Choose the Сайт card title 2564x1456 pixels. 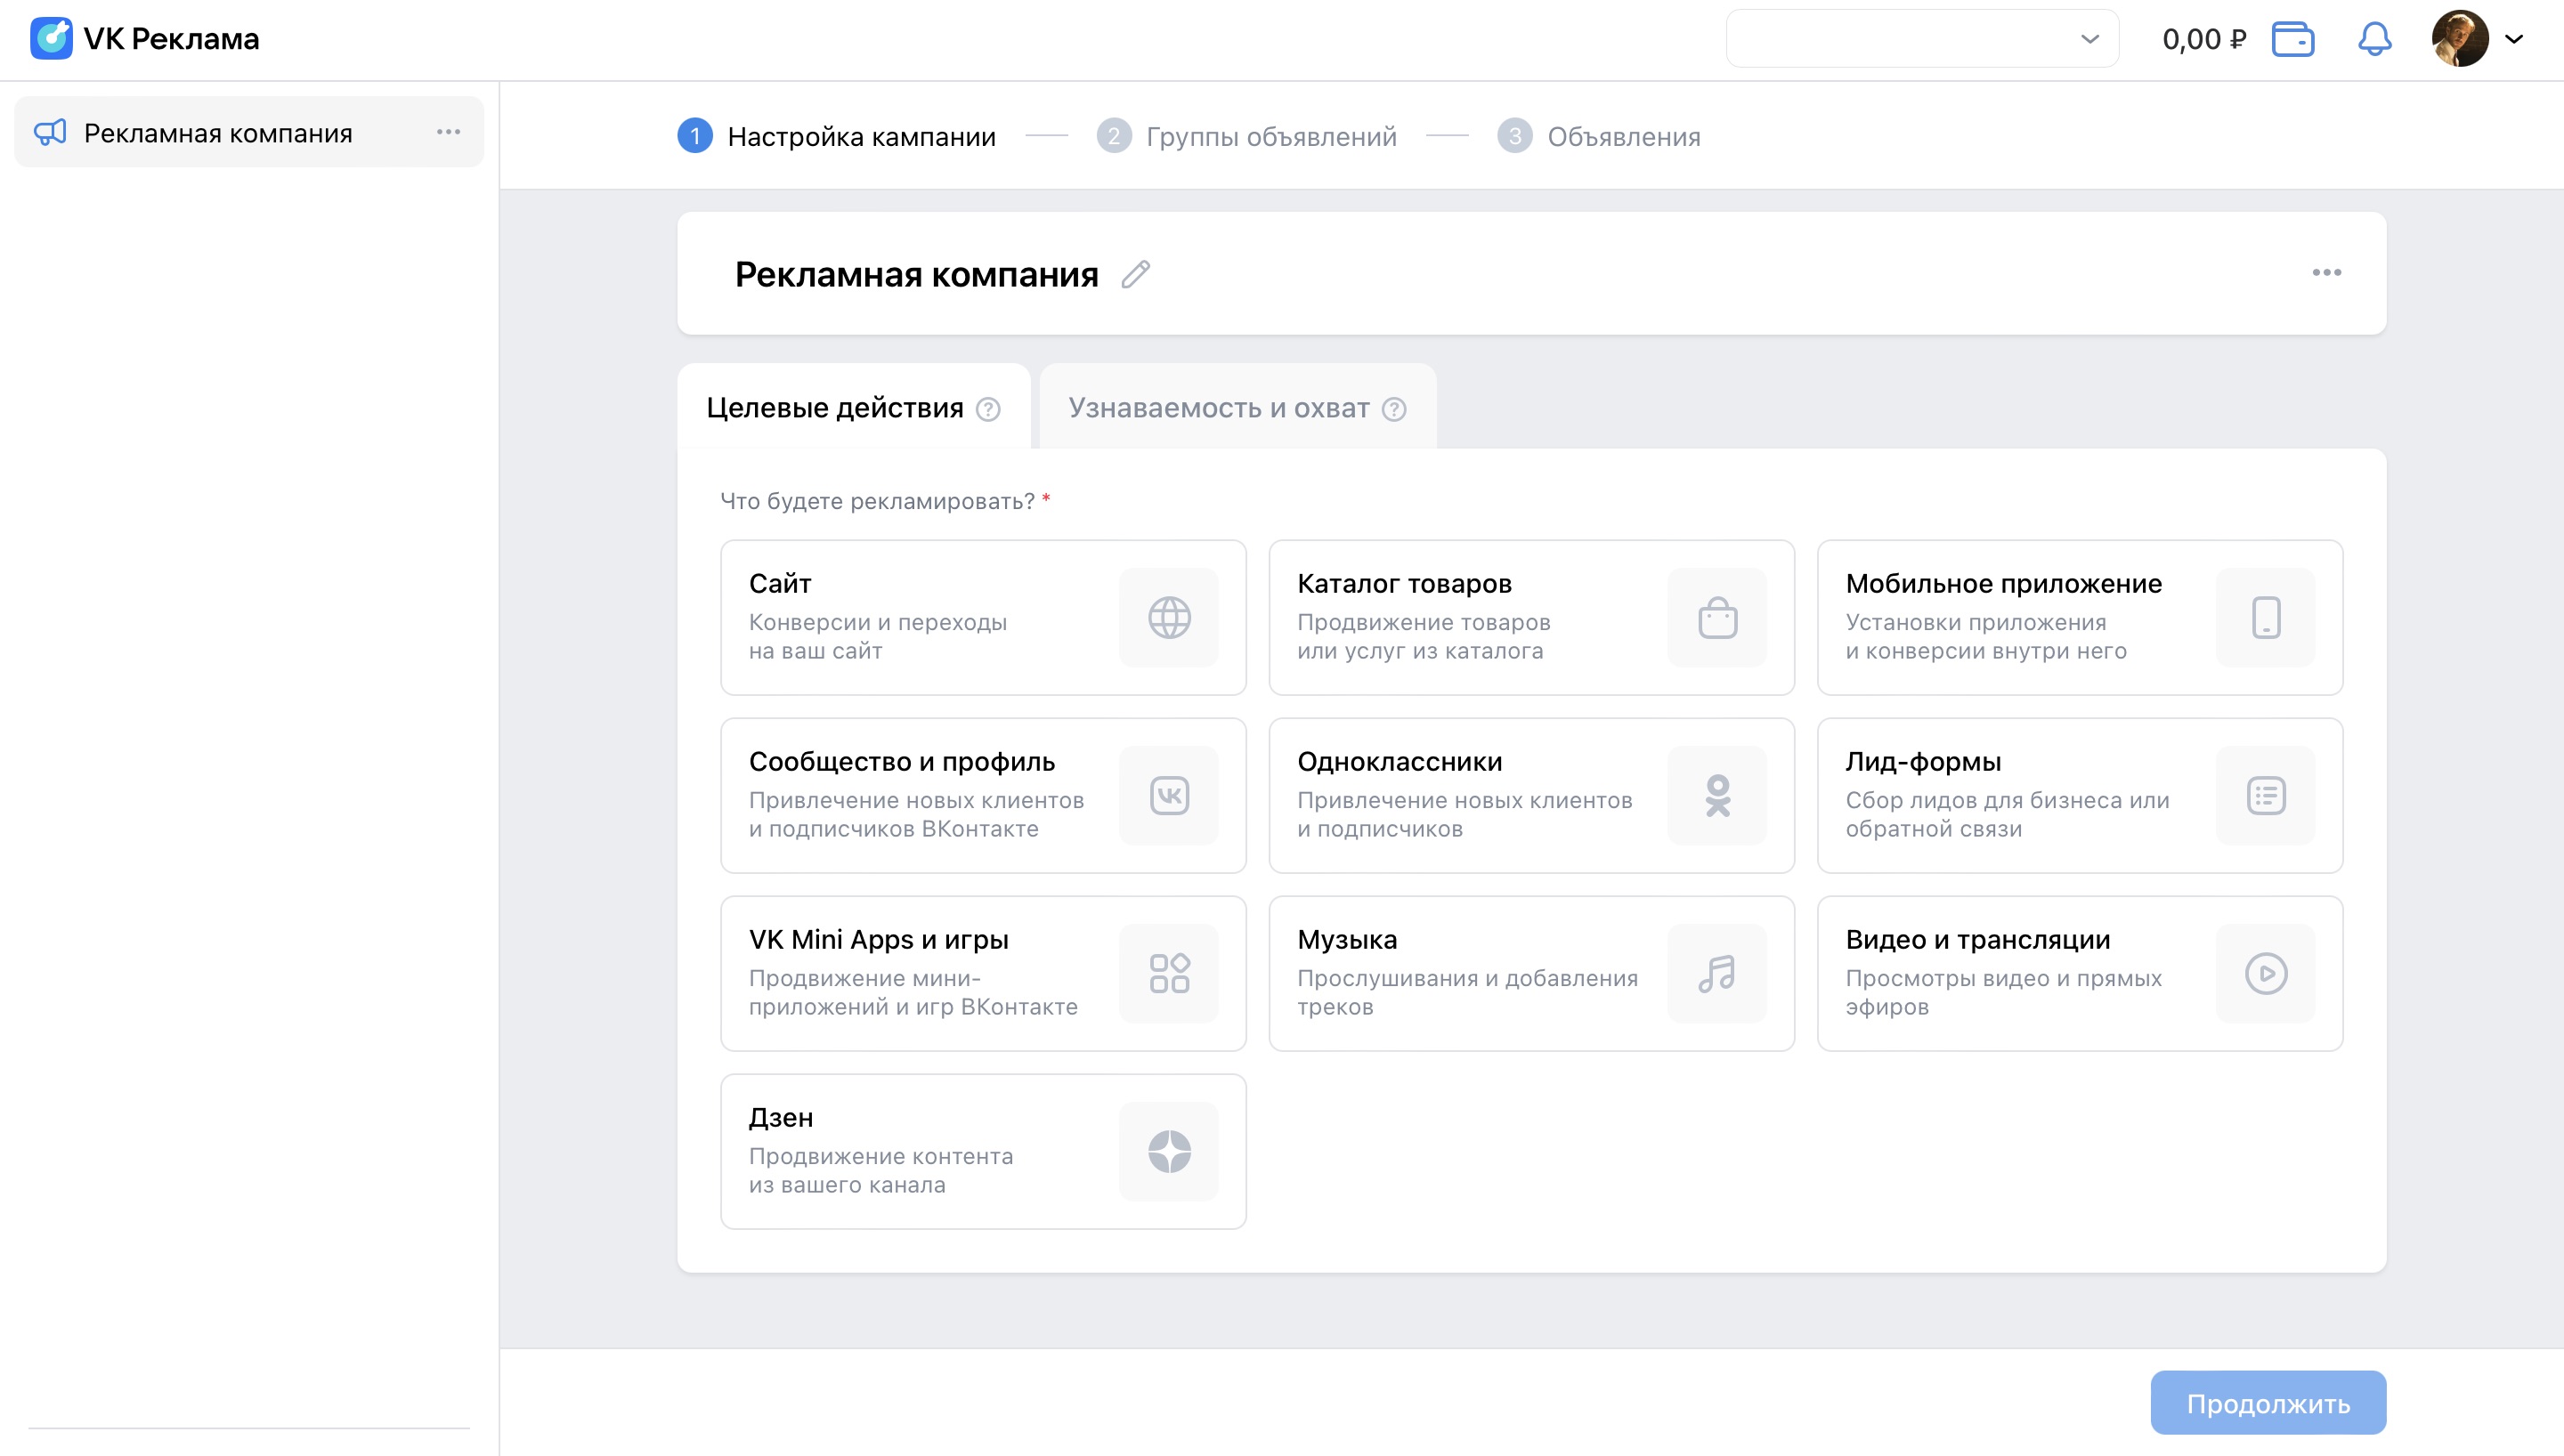[x=780, y=584]
